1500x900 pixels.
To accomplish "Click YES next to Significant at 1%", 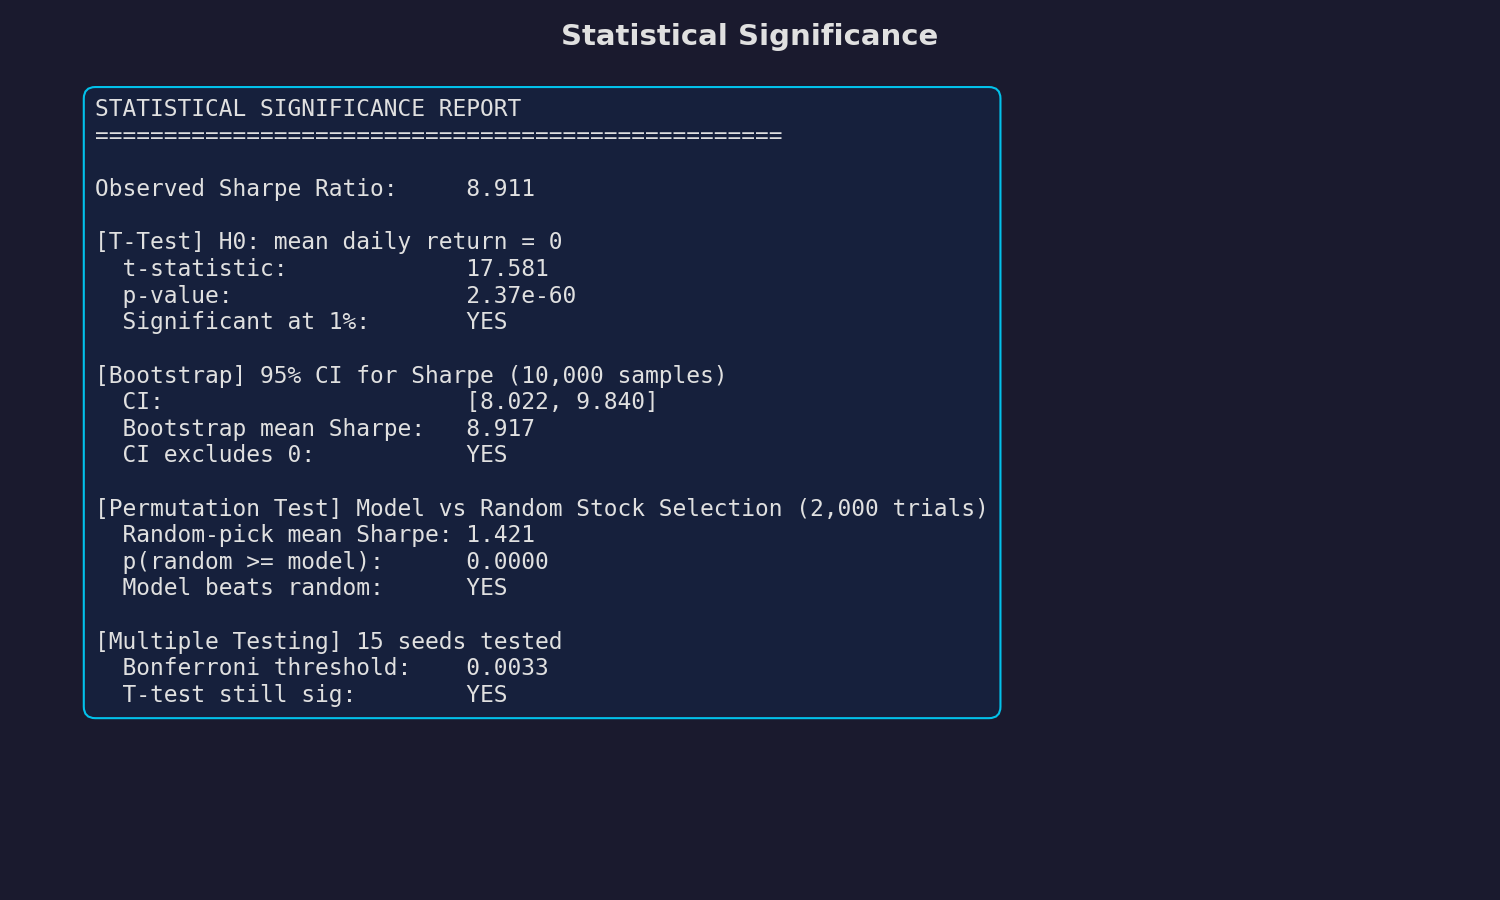I will point(486,321).
